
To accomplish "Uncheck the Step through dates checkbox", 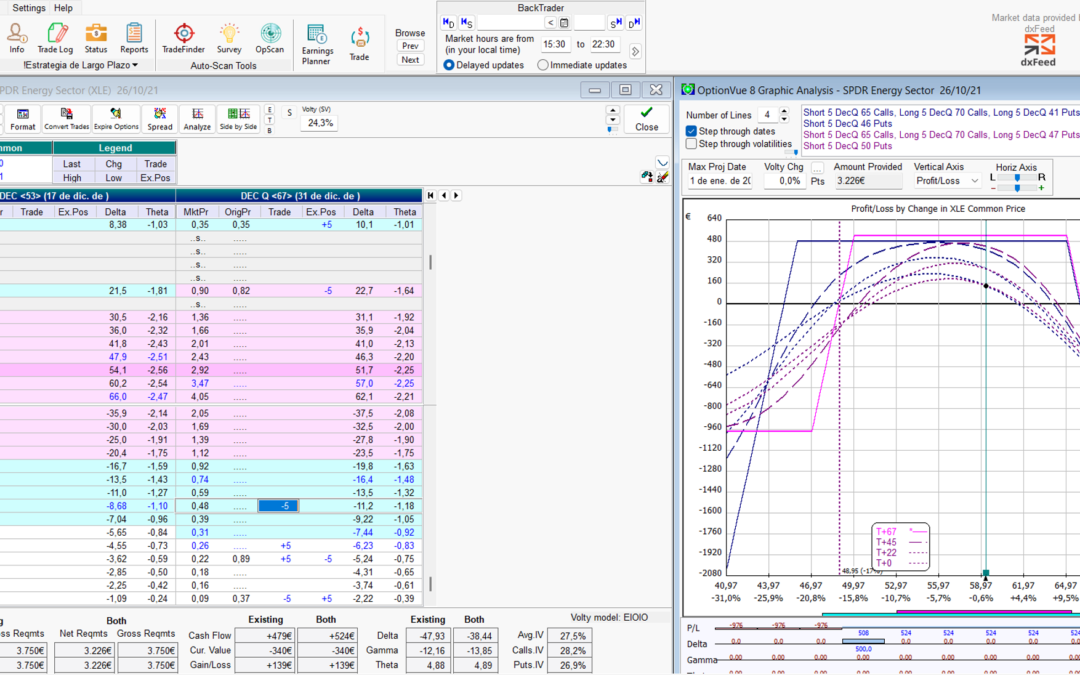I will click(692, 131).
